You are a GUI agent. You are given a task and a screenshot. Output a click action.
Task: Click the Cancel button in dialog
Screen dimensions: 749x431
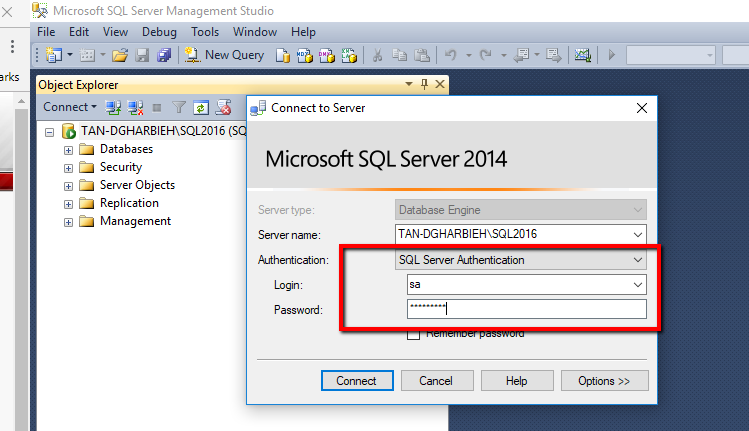coord(437,381)
